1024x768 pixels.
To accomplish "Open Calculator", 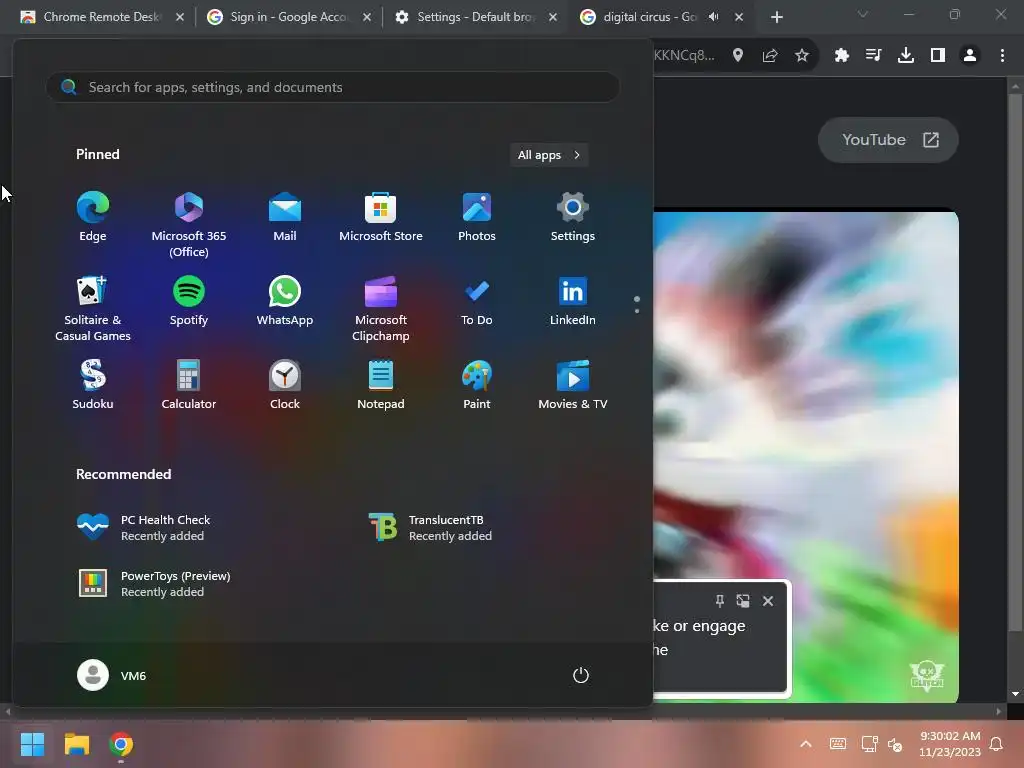I will click(189, 385).
